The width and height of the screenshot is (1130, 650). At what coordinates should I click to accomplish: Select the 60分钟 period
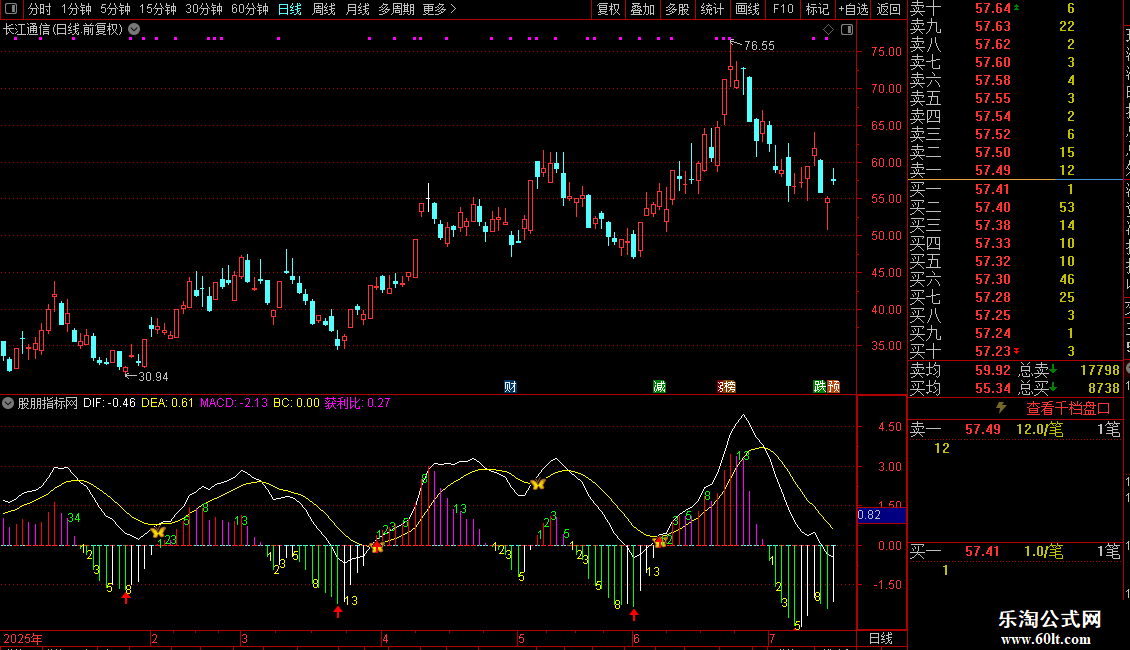click(x=250, y=9)
